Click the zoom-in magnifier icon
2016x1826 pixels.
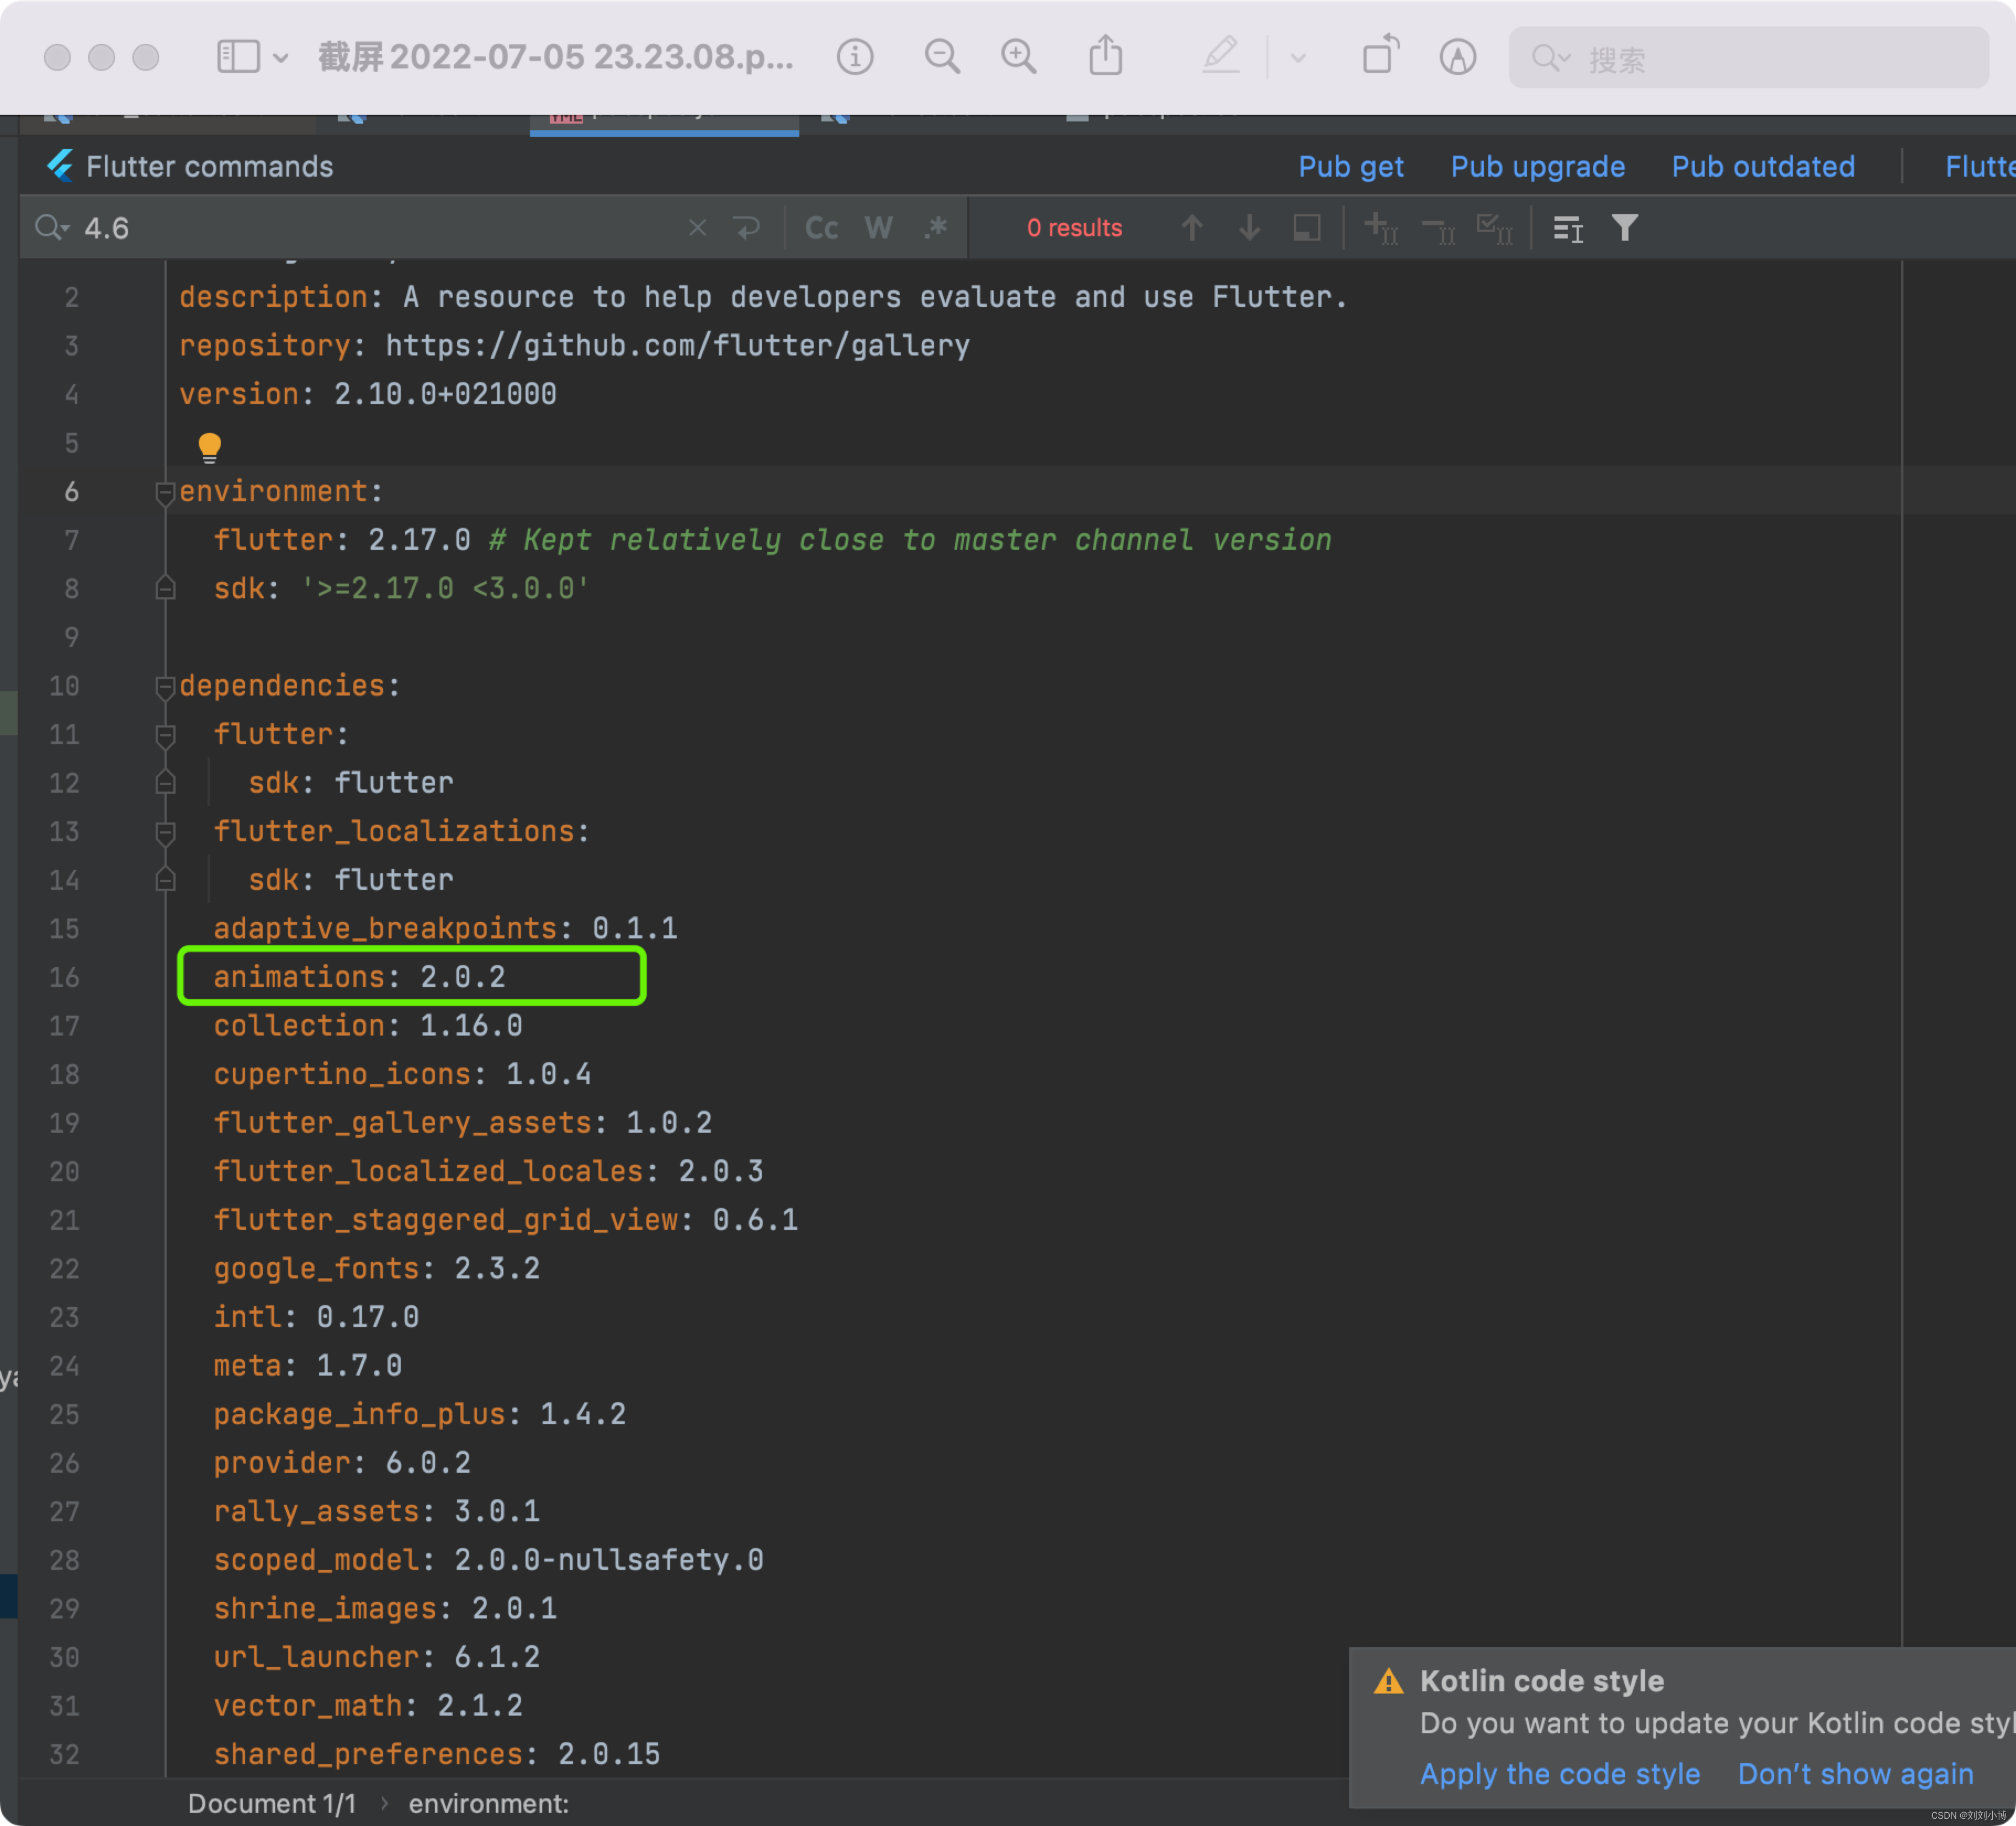[1019, 57]
